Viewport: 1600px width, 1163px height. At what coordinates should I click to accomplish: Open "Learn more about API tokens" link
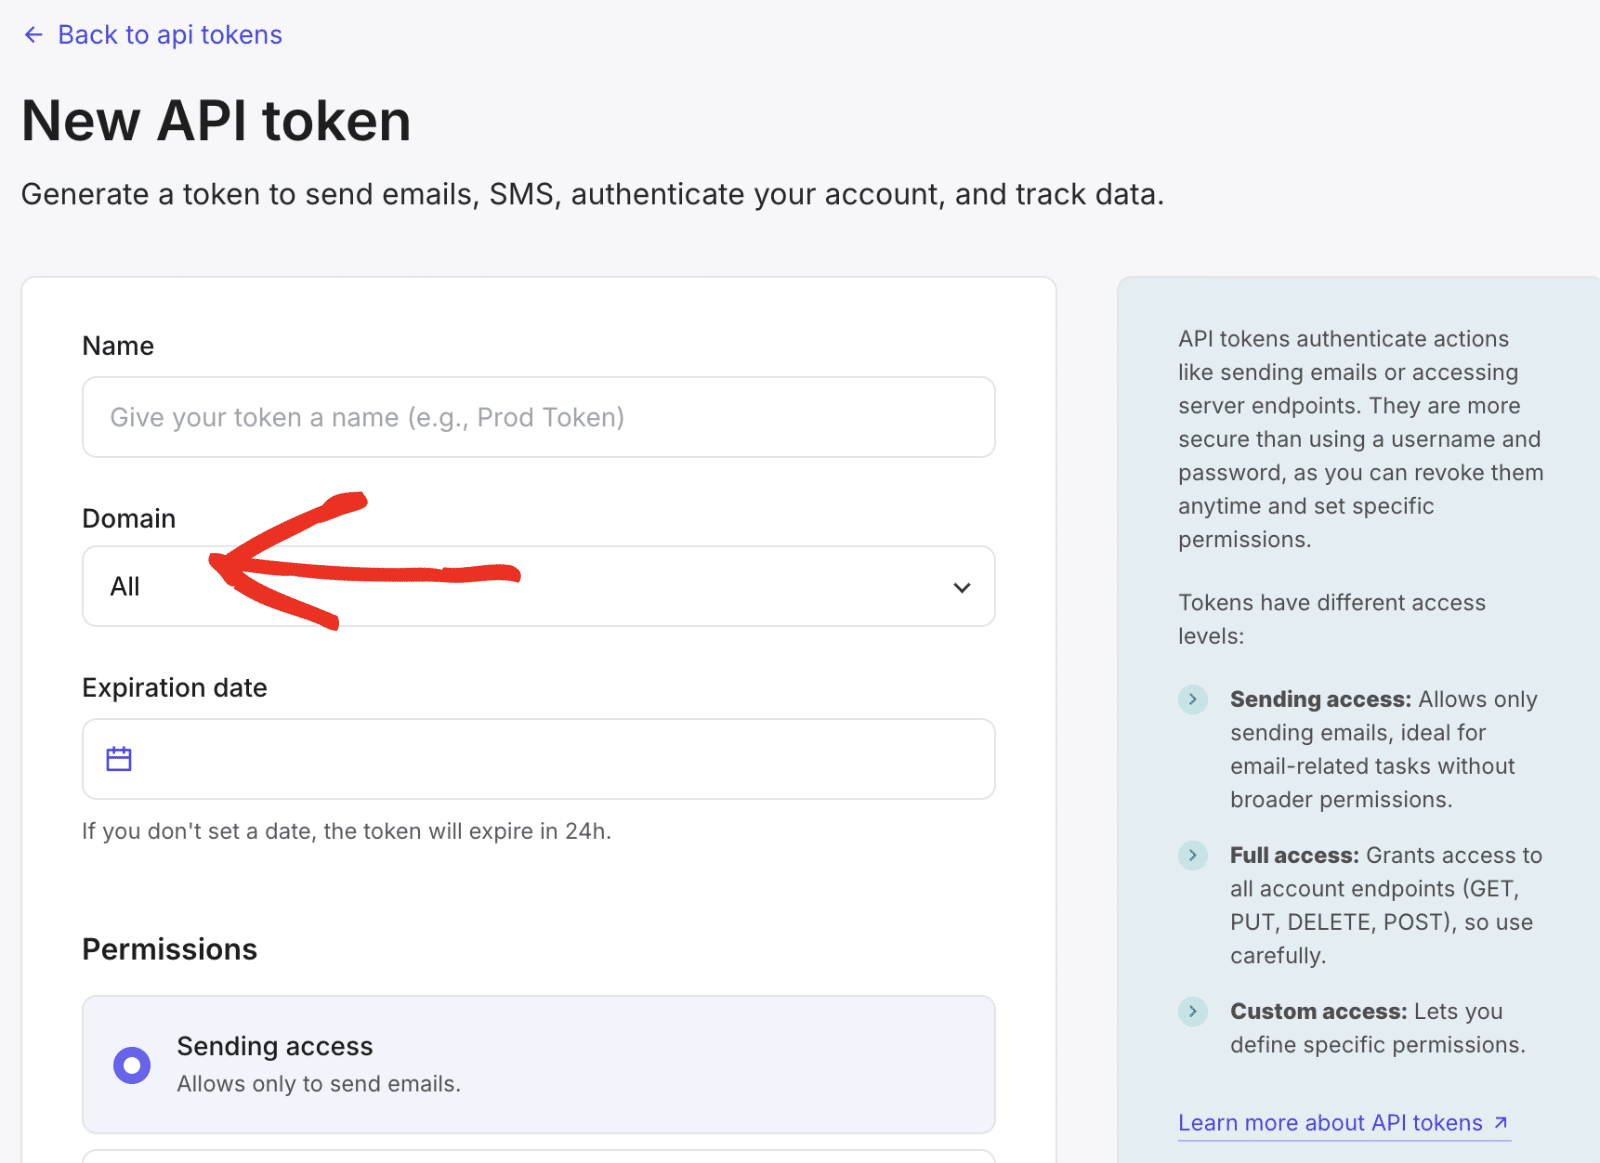click(1330, 1123)
